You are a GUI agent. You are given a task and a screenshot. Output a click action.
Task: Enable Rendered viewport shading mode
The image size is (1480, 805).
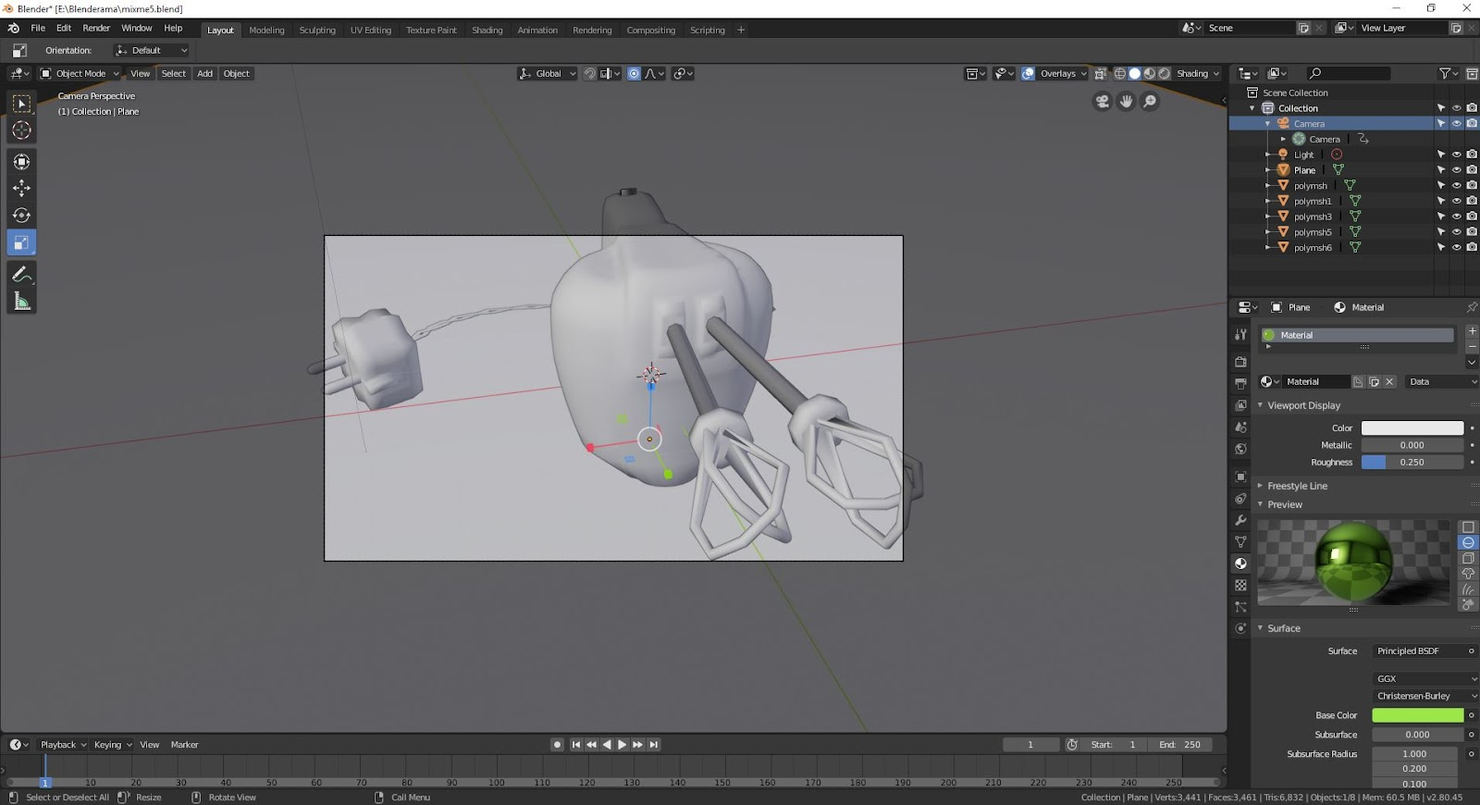click(x=1163, y=73)
